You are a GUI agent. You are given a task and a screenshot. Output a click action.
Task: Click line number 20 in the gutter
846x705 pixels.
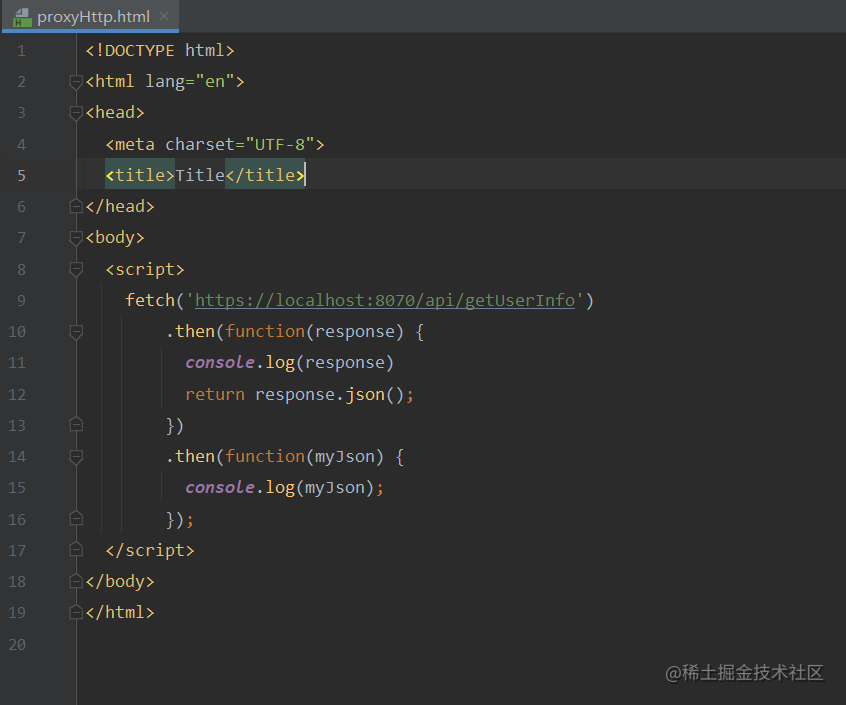pos(17,644)
